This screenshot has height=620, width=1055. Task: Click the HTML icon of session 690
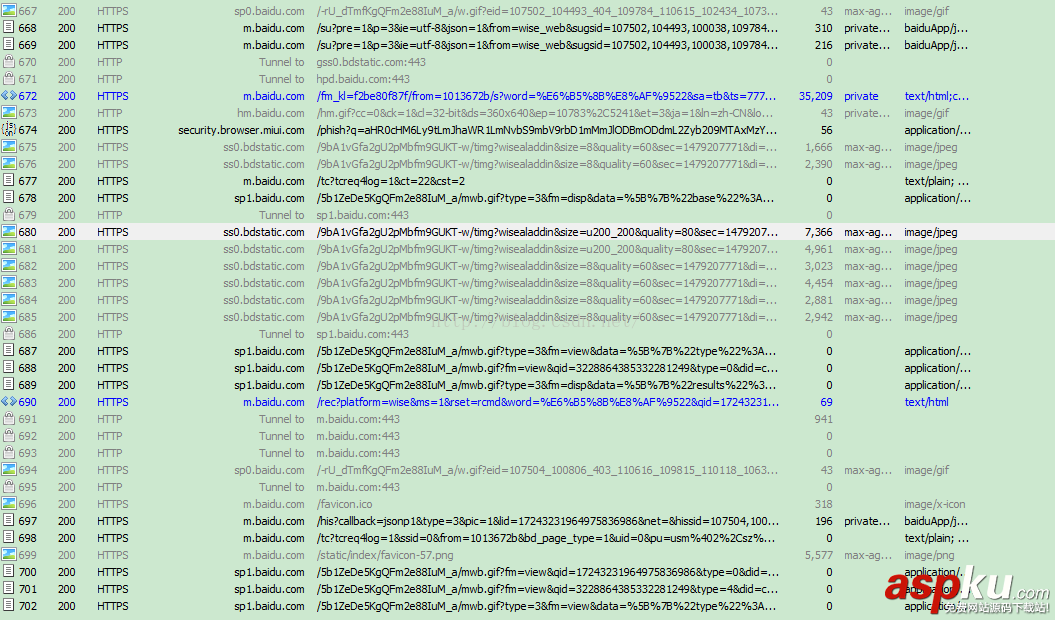(9, 402)
